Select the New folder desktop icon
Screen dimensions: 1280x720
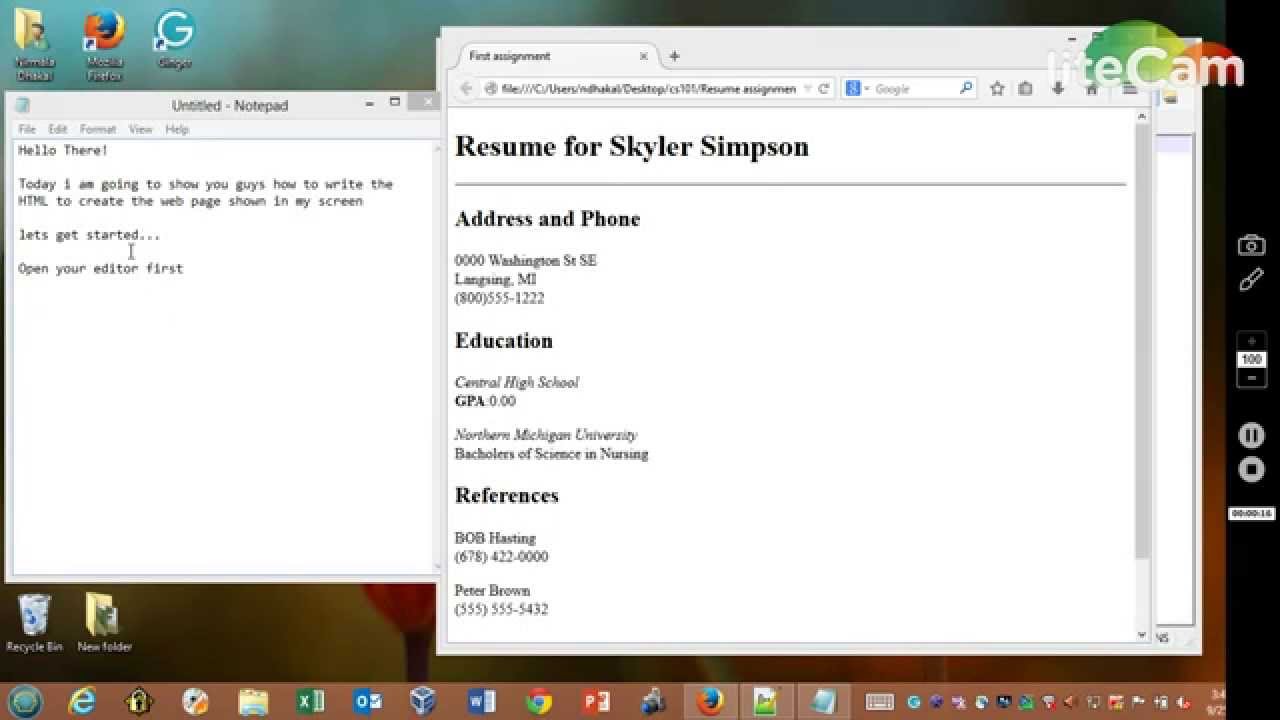point(104,622)
